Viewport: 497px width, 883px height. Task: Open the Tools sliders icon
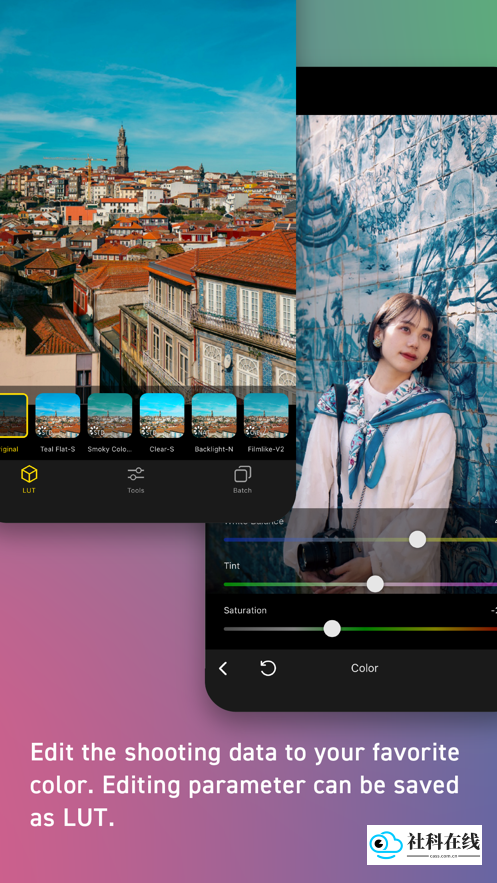[x=136, y=474]
